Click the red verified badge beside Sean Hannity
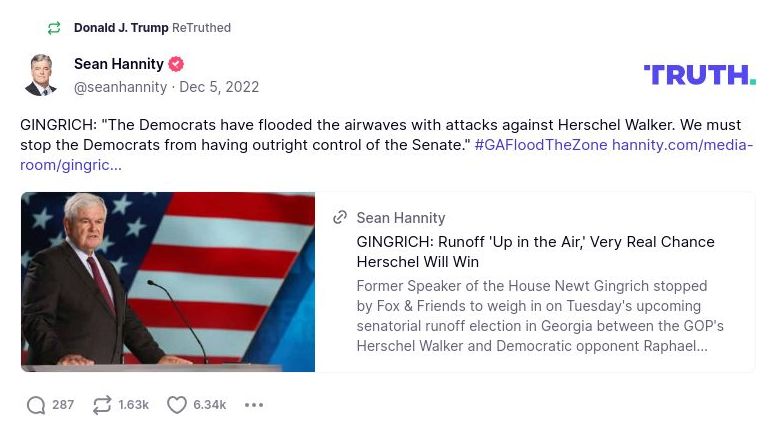 (176, 64)
